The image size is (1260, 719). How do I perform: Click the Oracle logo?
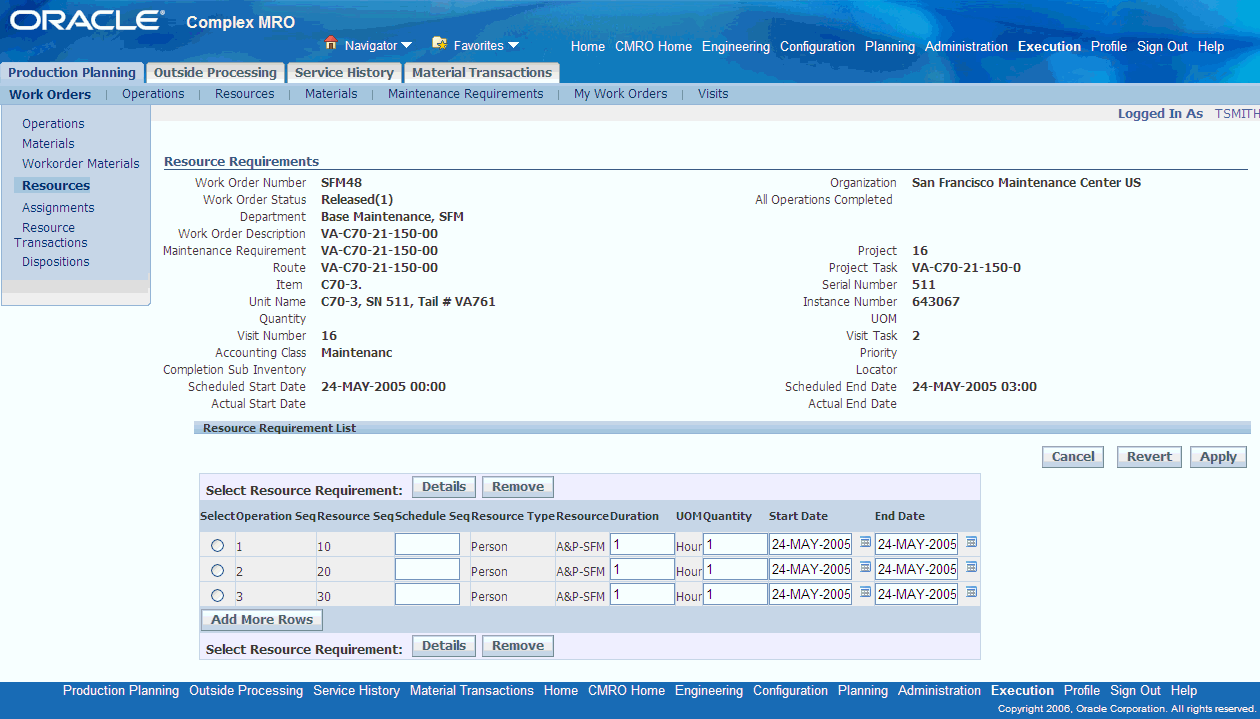pos(87,21)
